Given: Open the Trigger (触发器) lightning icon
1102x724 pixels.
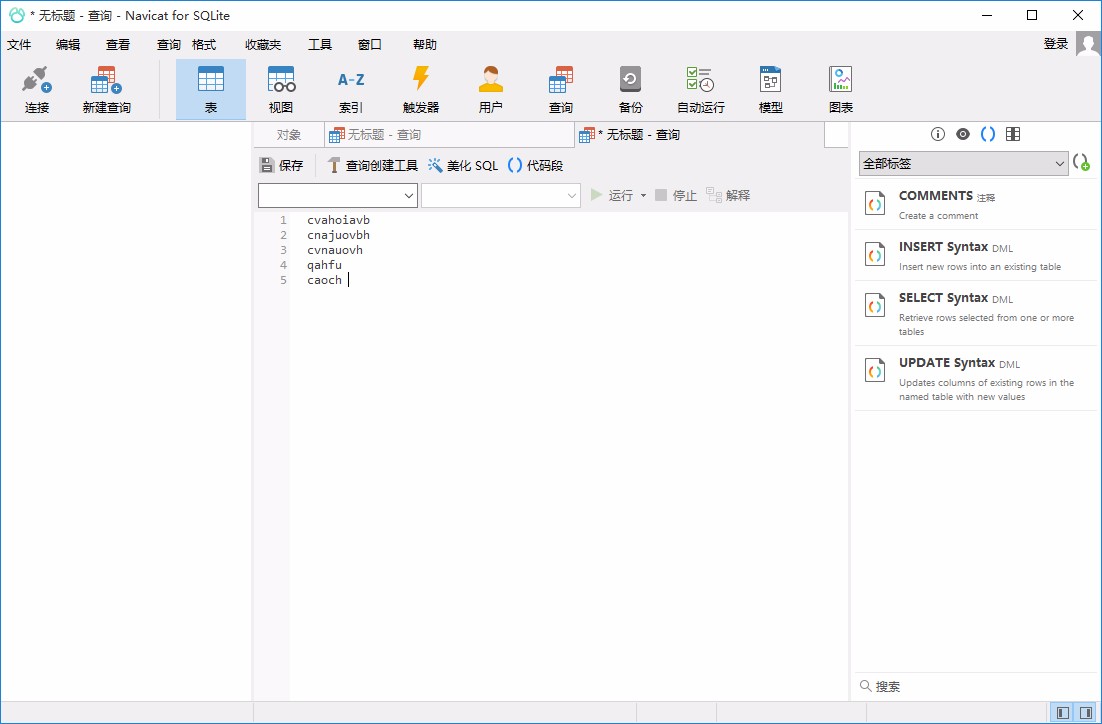Looking at the screenshot, I should click(420, 89).
